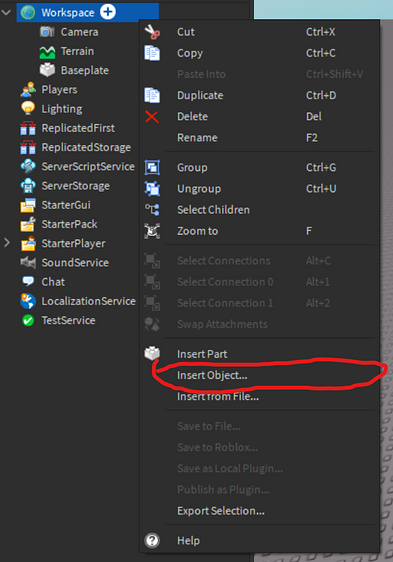This screenshot has height=562, width=393.
Task: Click the StarterGui folder icon
Action: click(28, 205)
